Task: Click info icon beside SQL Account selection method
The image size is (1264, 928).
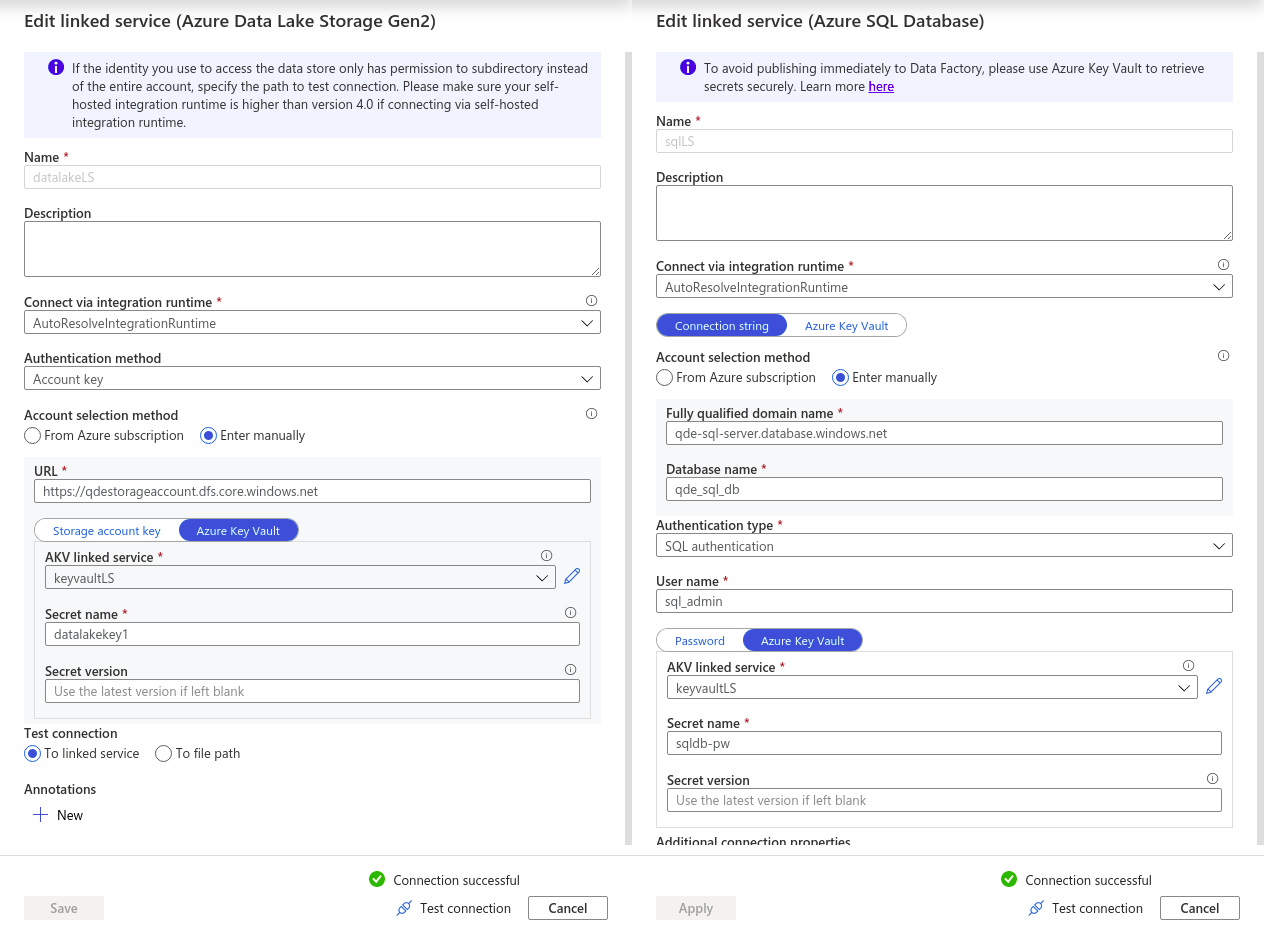Action: pyautogui.click(x=1223, y=356)
